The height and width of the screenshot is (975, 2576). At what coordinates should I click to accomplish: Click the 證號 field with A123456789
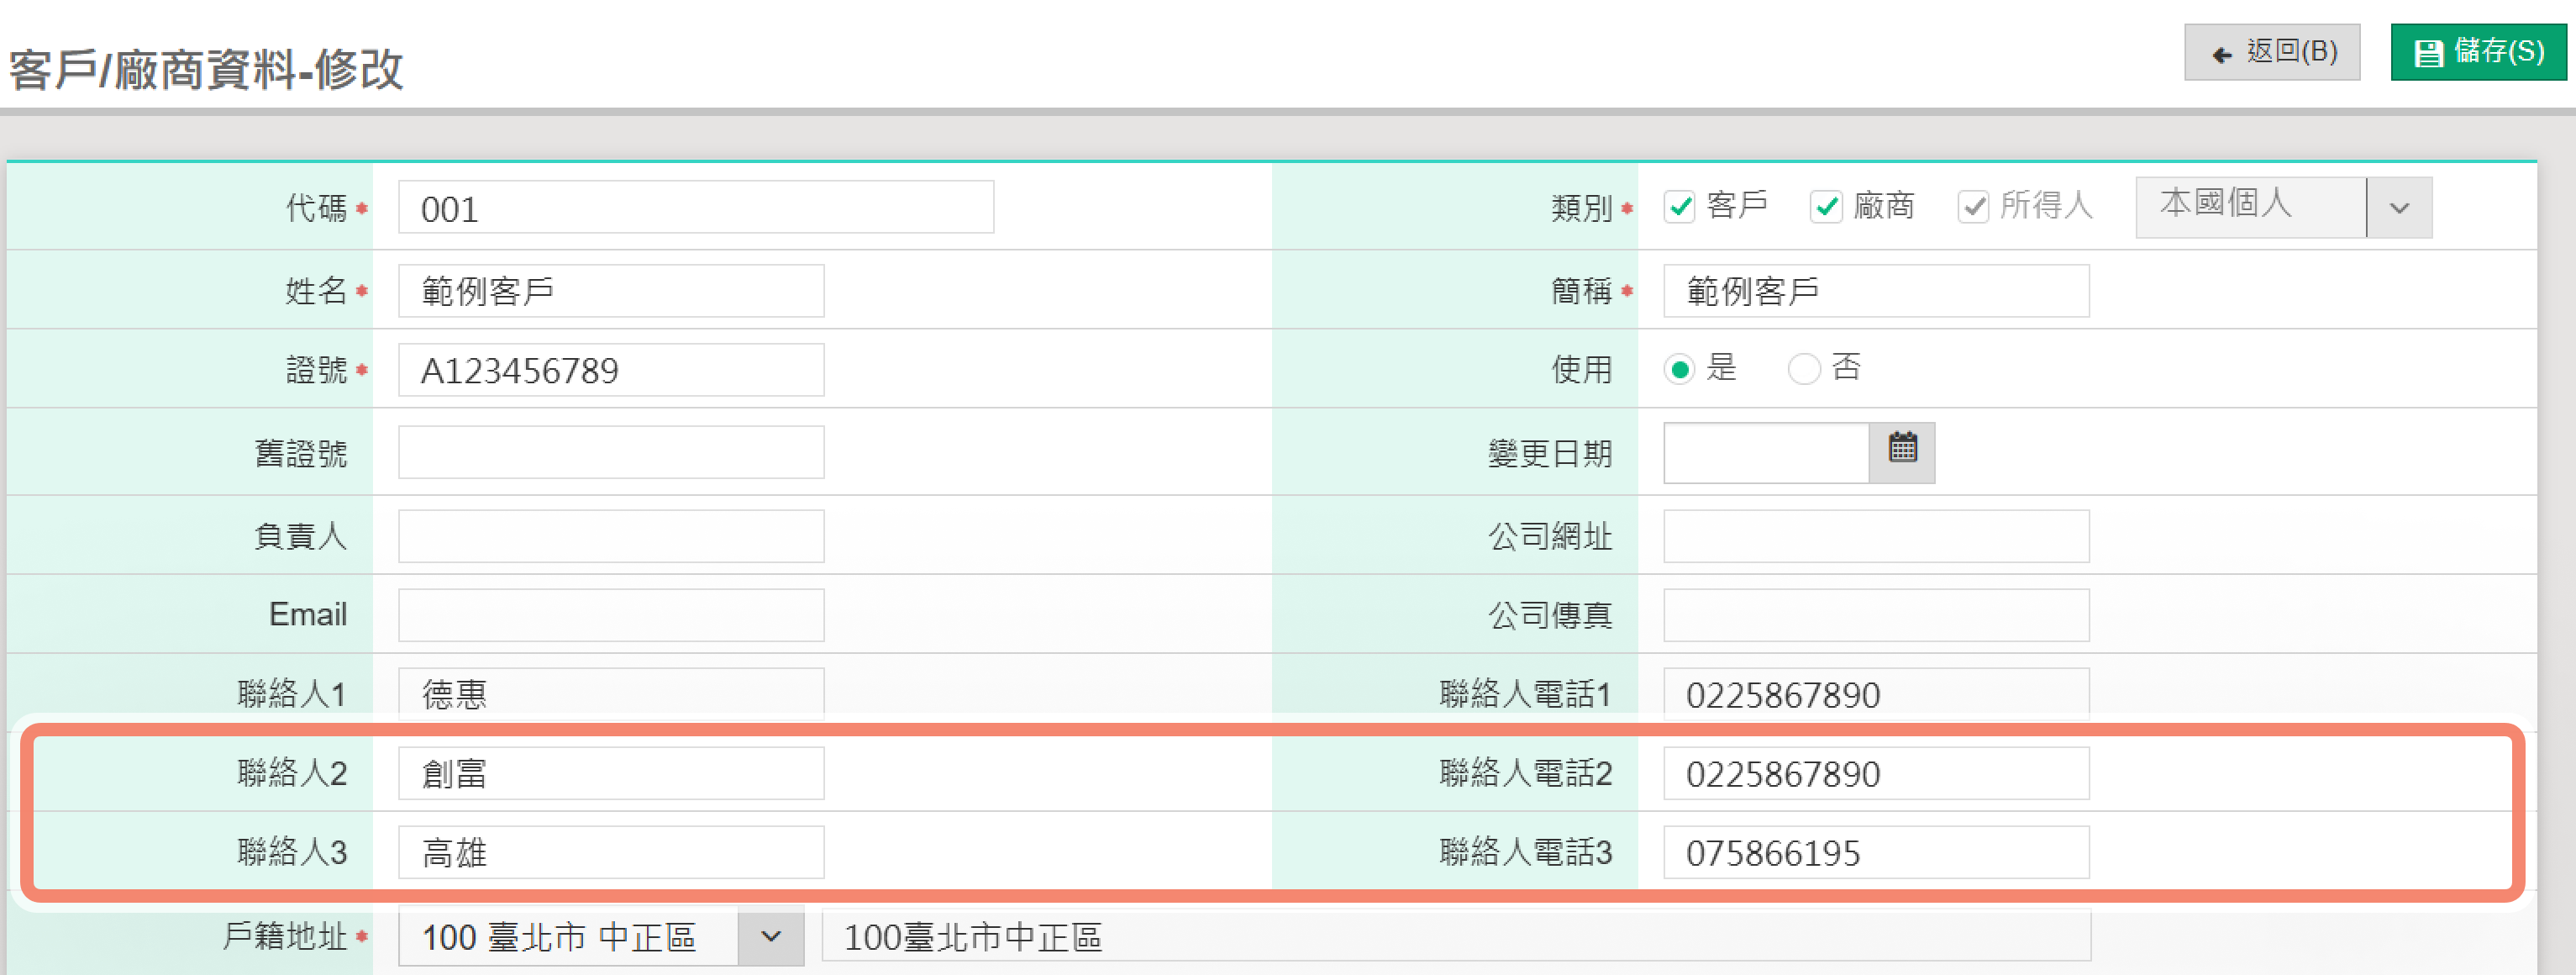[x=610, y=370]
